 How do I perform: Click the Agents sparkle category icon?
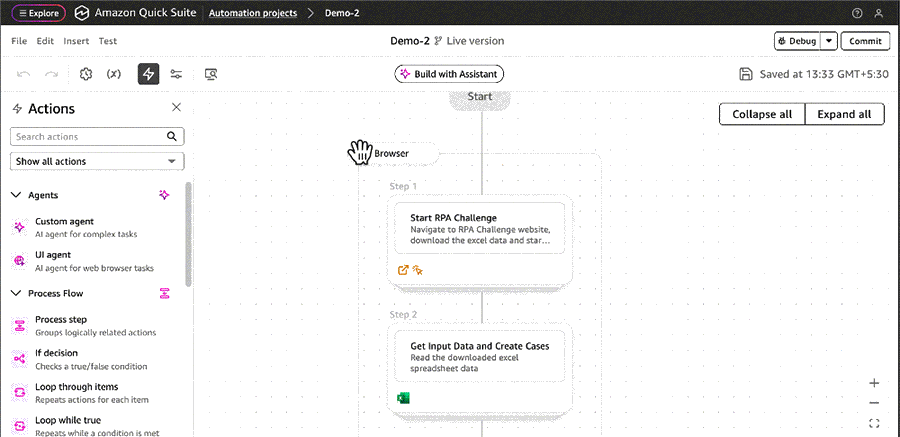point(164,195)
